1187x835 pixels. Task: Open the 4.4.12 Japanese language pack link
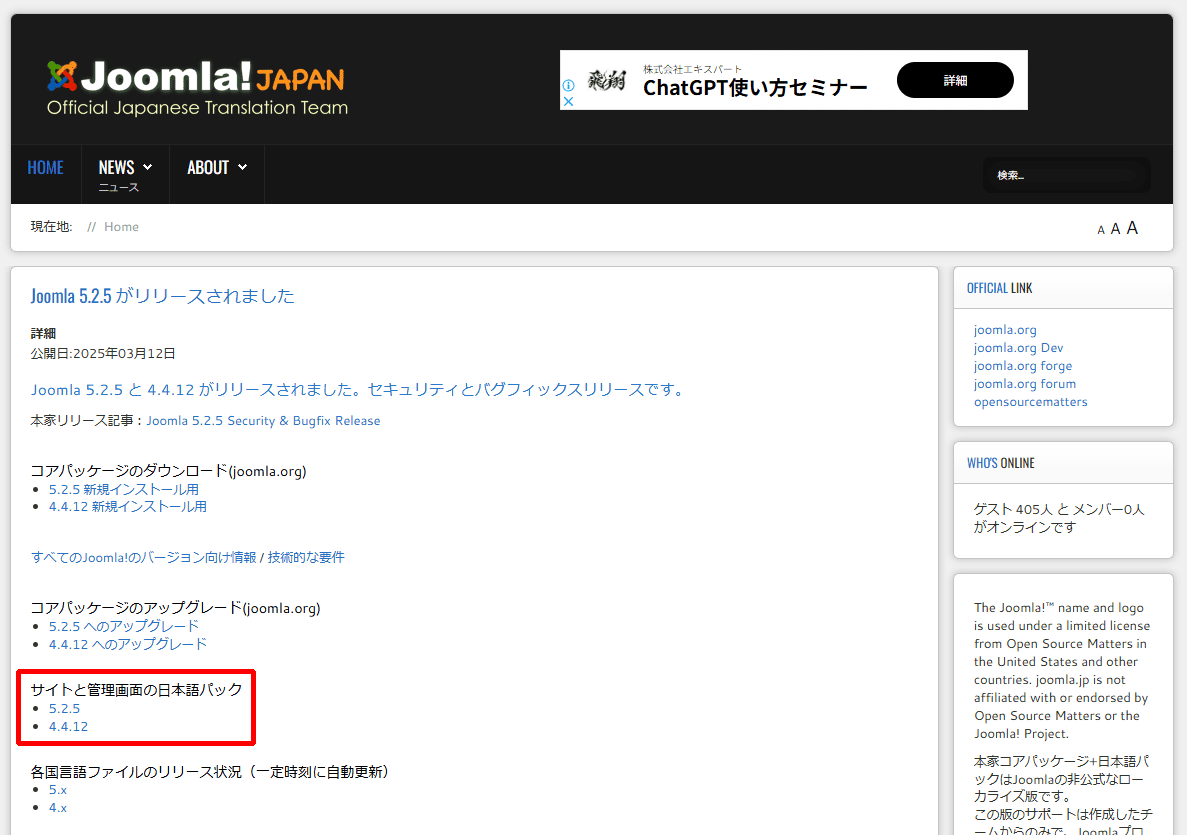click(69, 727)
